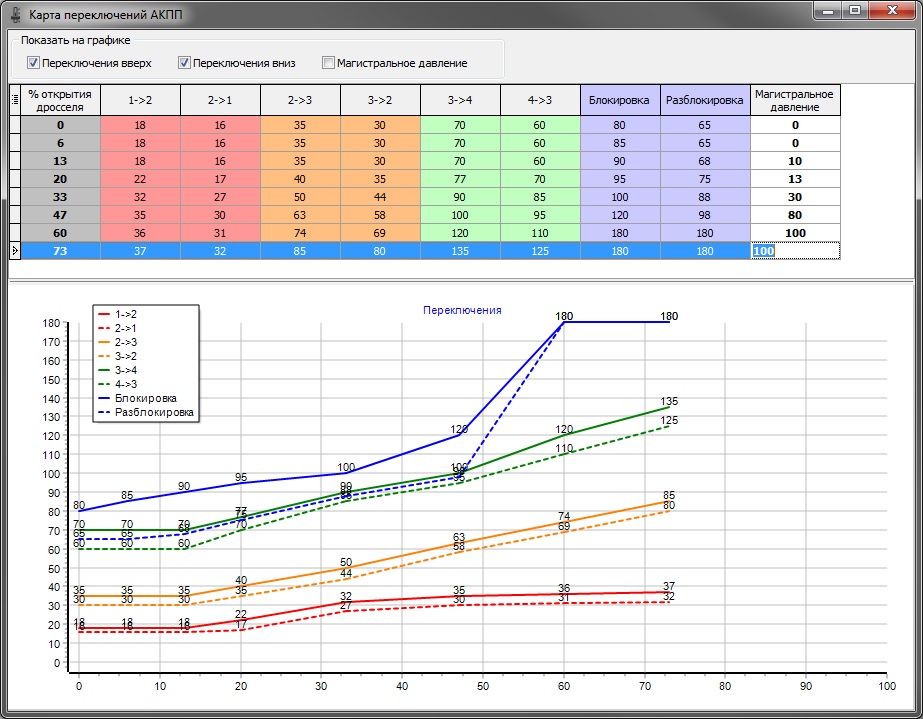Viewport: 923px width, 719px height.
Task: Click the application icon in the title bar
Action: click(16, 14)
